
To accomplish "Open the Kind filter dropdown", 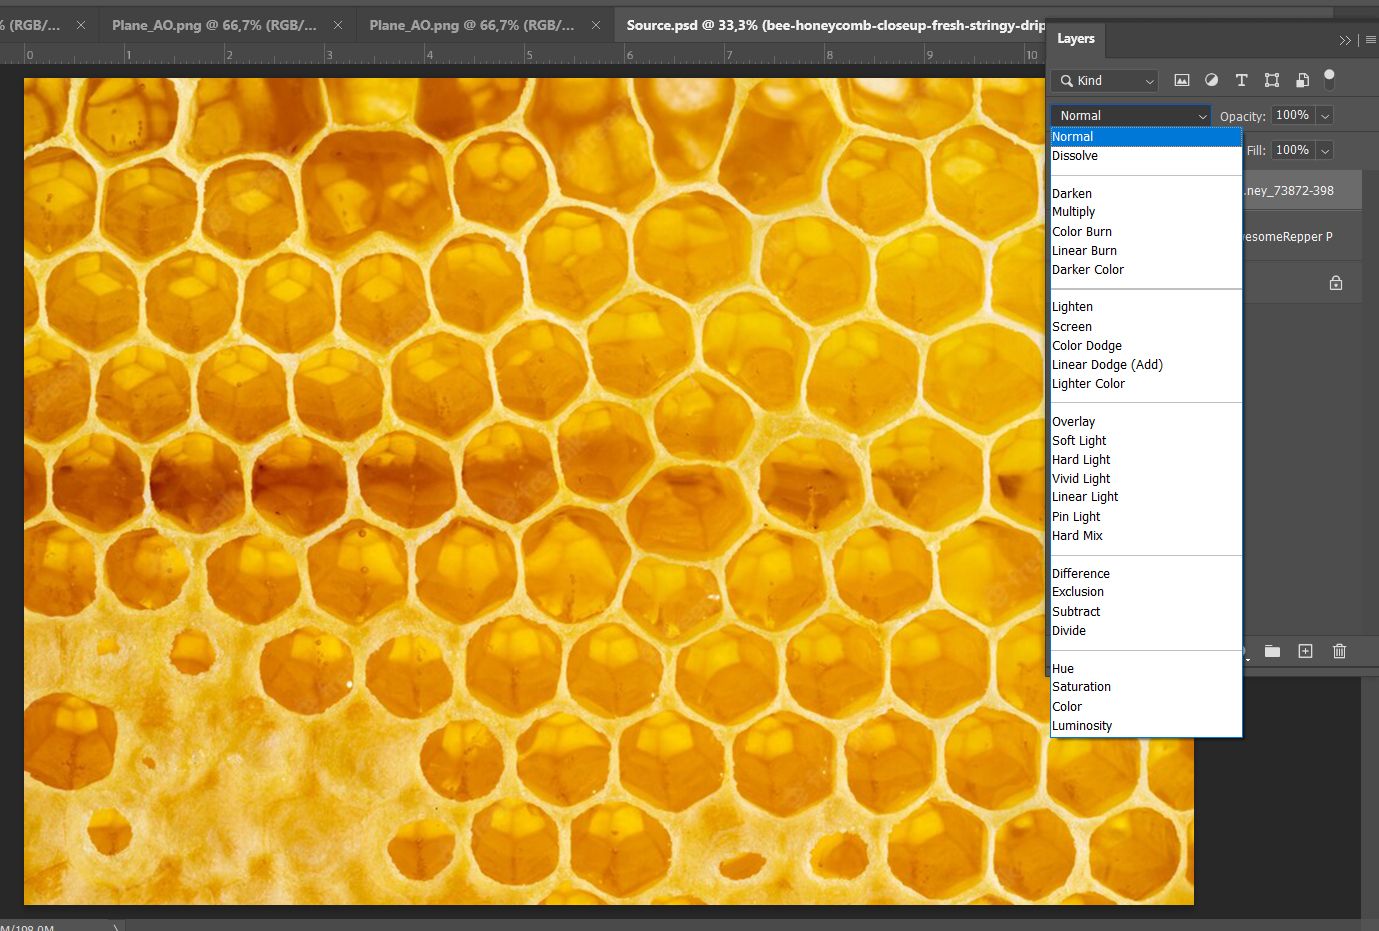I will 1107,81.
